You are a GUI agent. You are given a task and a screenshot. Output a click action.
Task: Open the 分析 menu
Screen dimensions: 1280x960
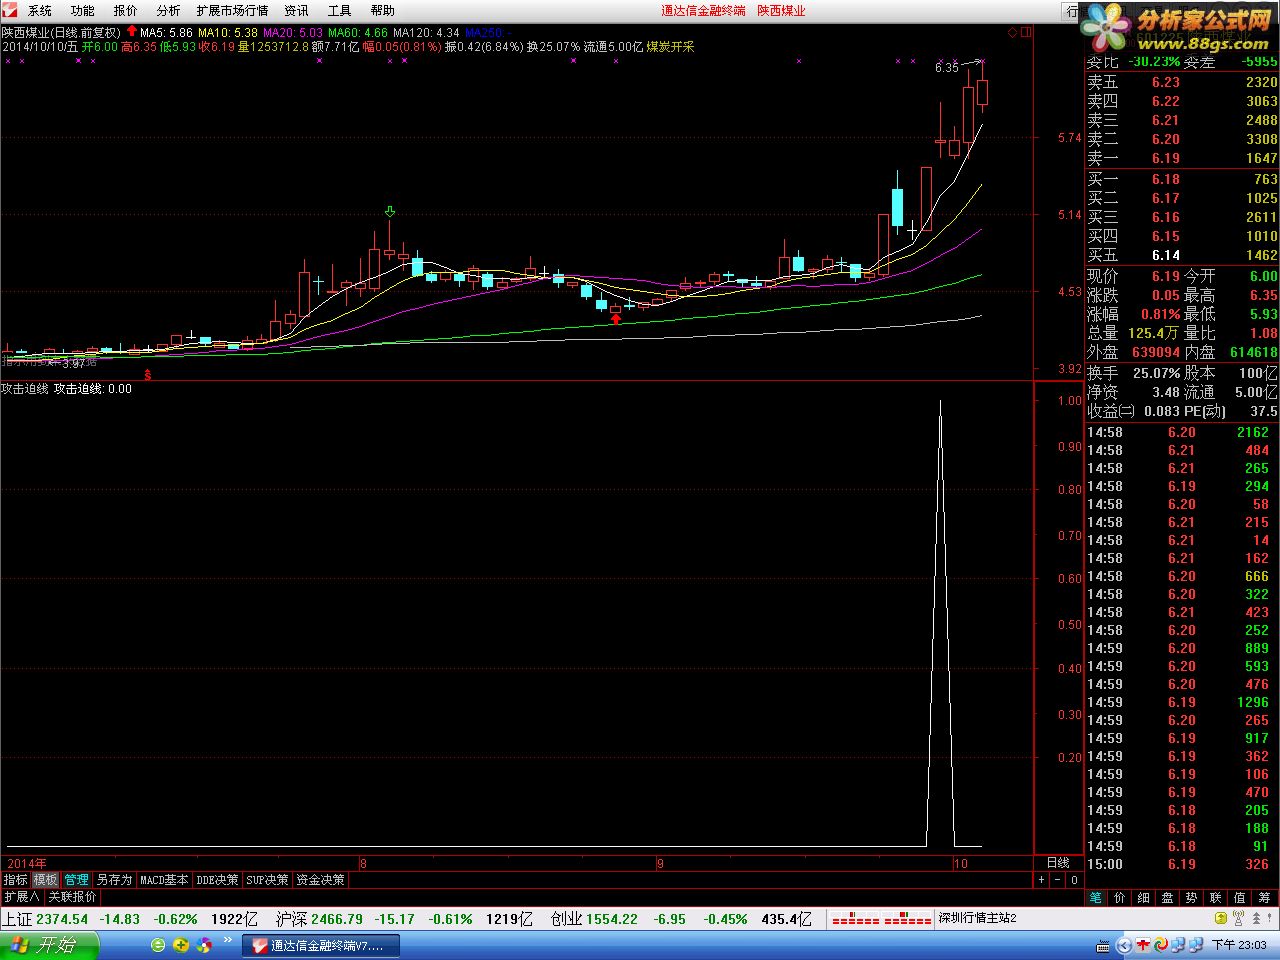[x=169, y=11]
